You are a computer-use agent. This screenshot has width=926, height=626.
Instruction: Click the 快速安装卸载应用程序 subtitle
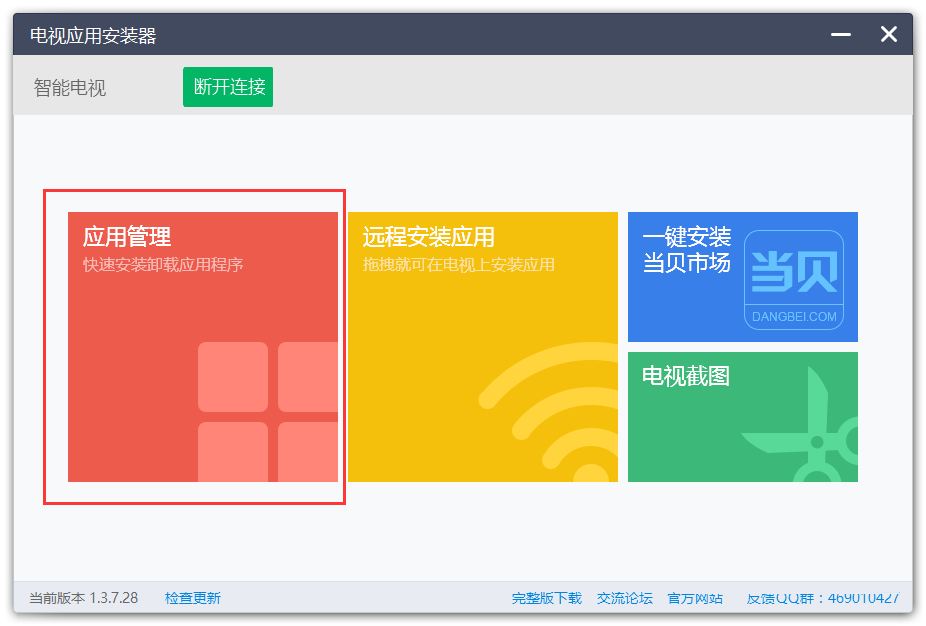(163, 265)
